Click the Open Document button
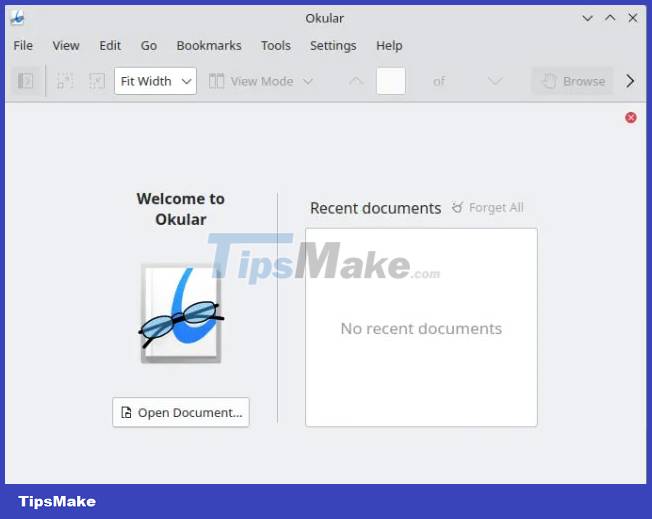 click(181, 412)
